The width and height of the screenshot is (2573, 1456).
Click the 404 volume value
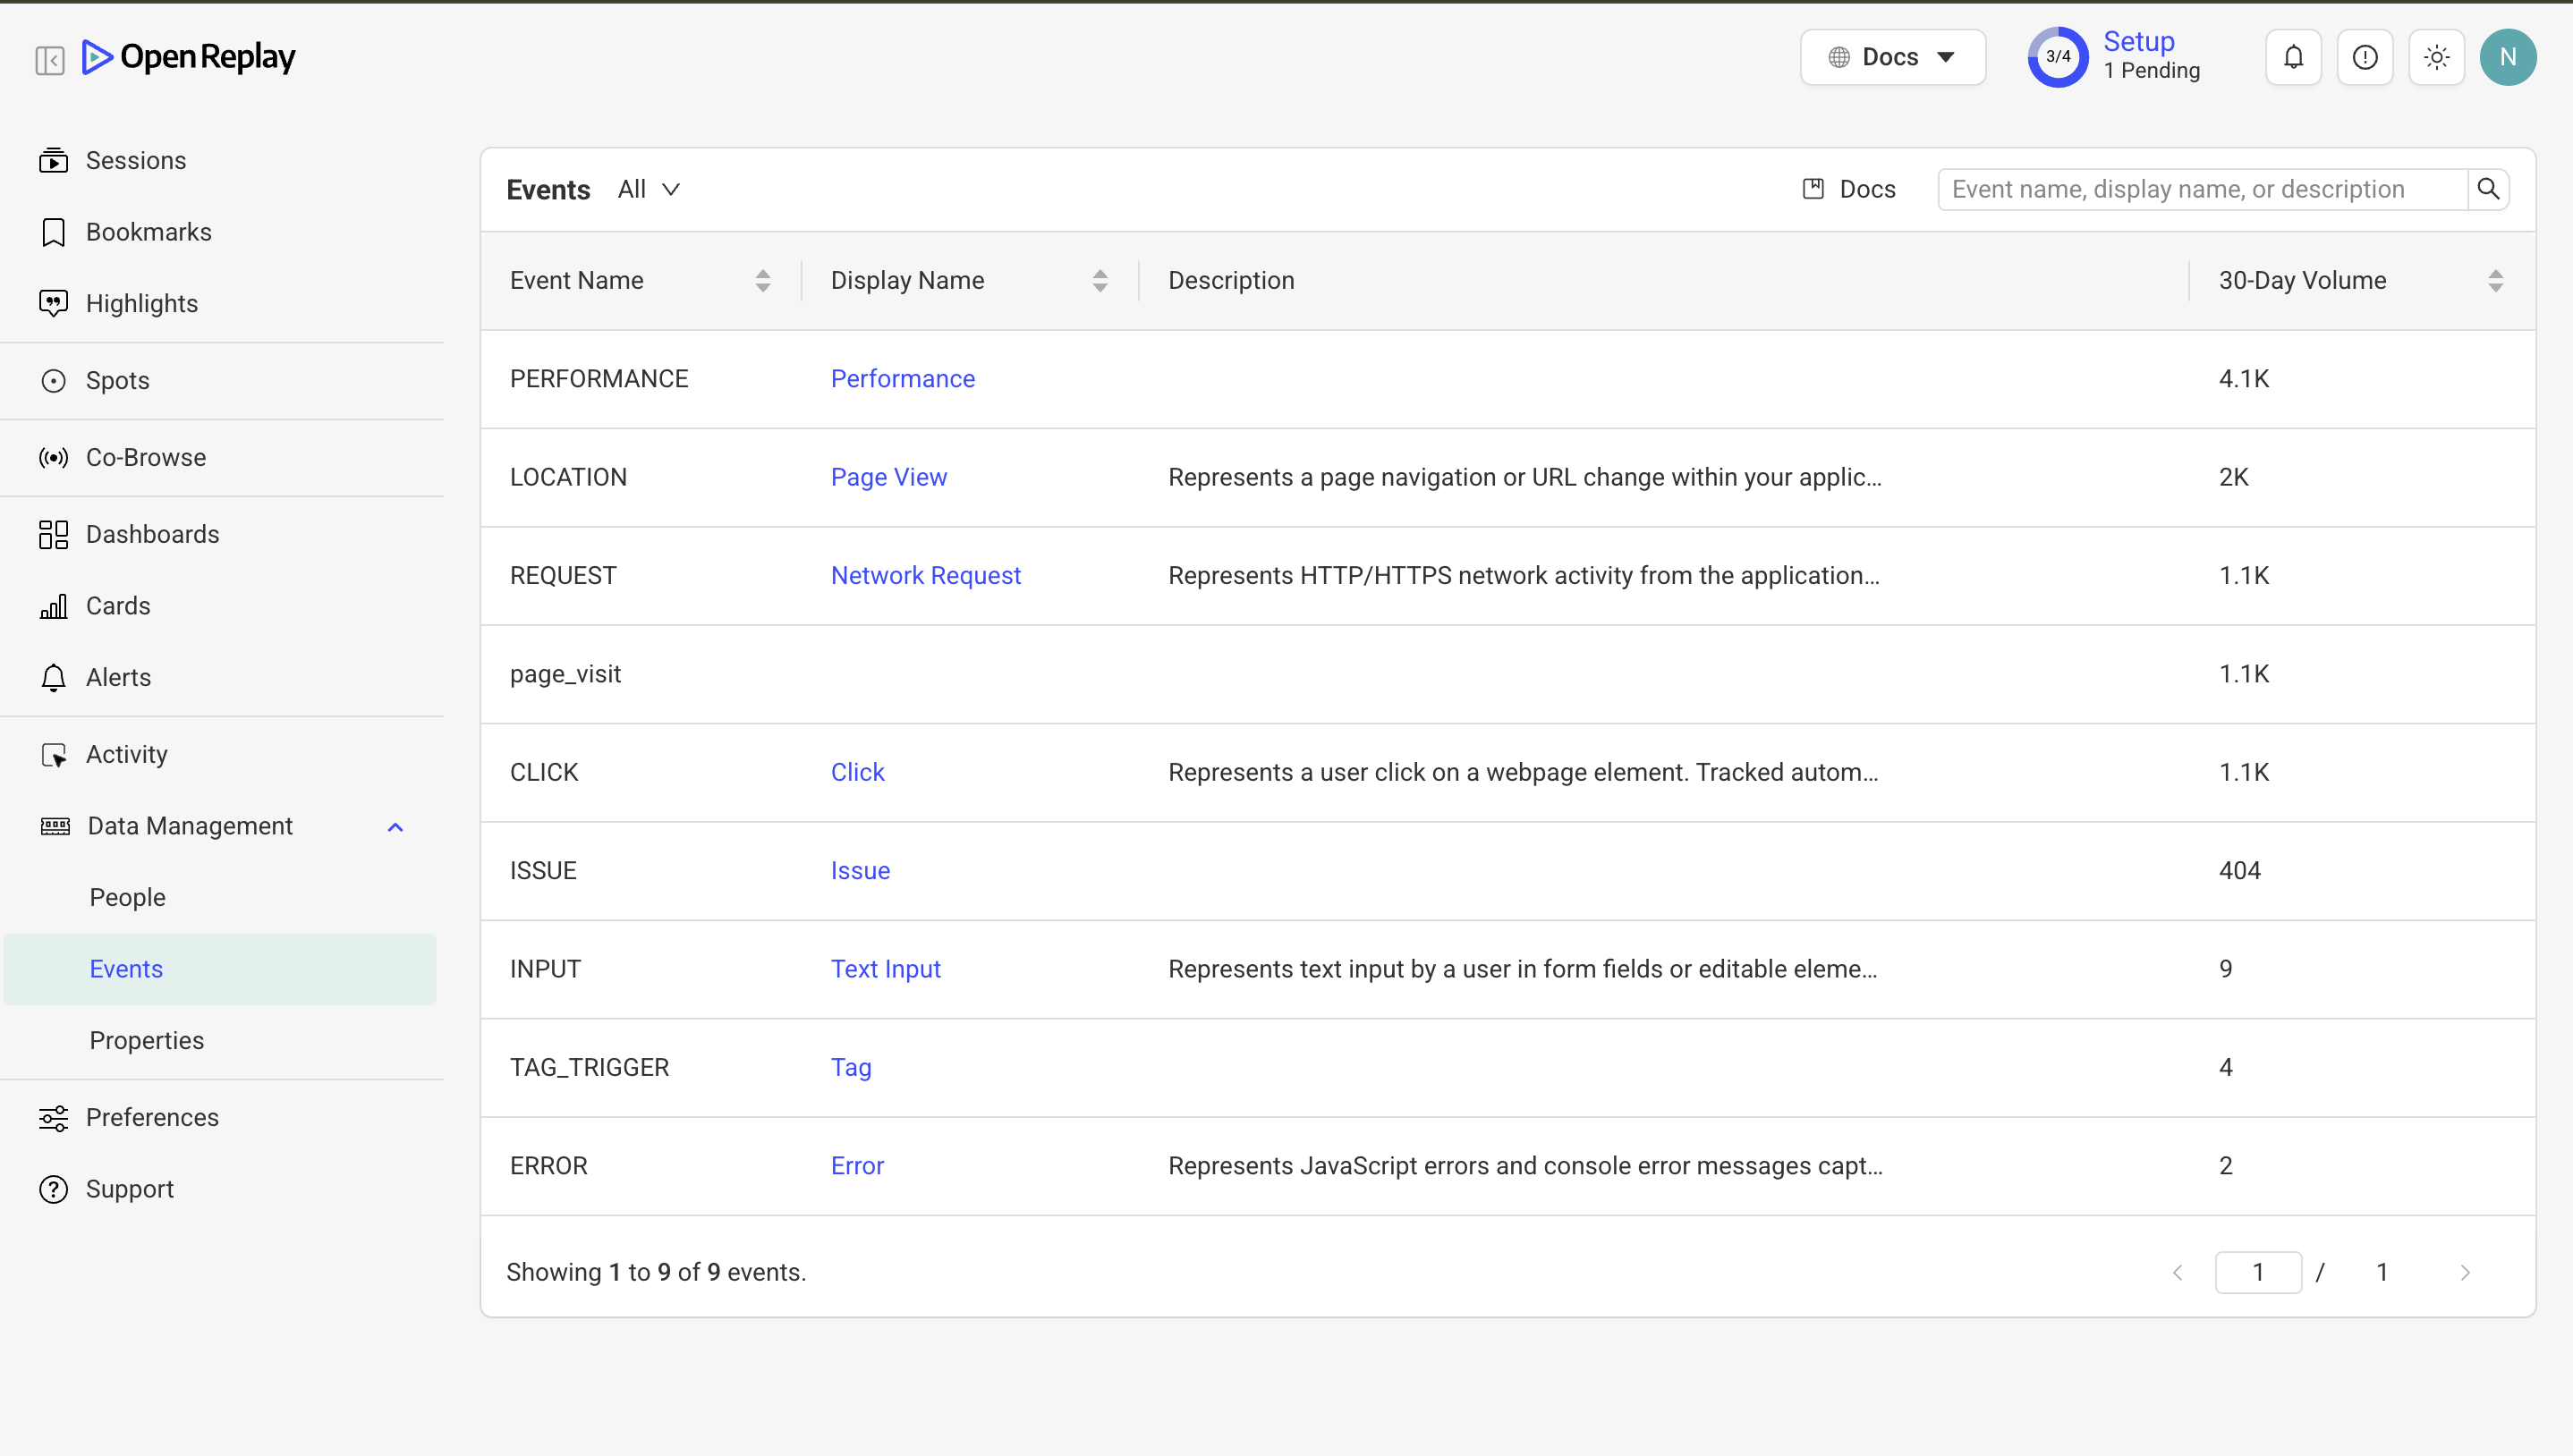2239,870
